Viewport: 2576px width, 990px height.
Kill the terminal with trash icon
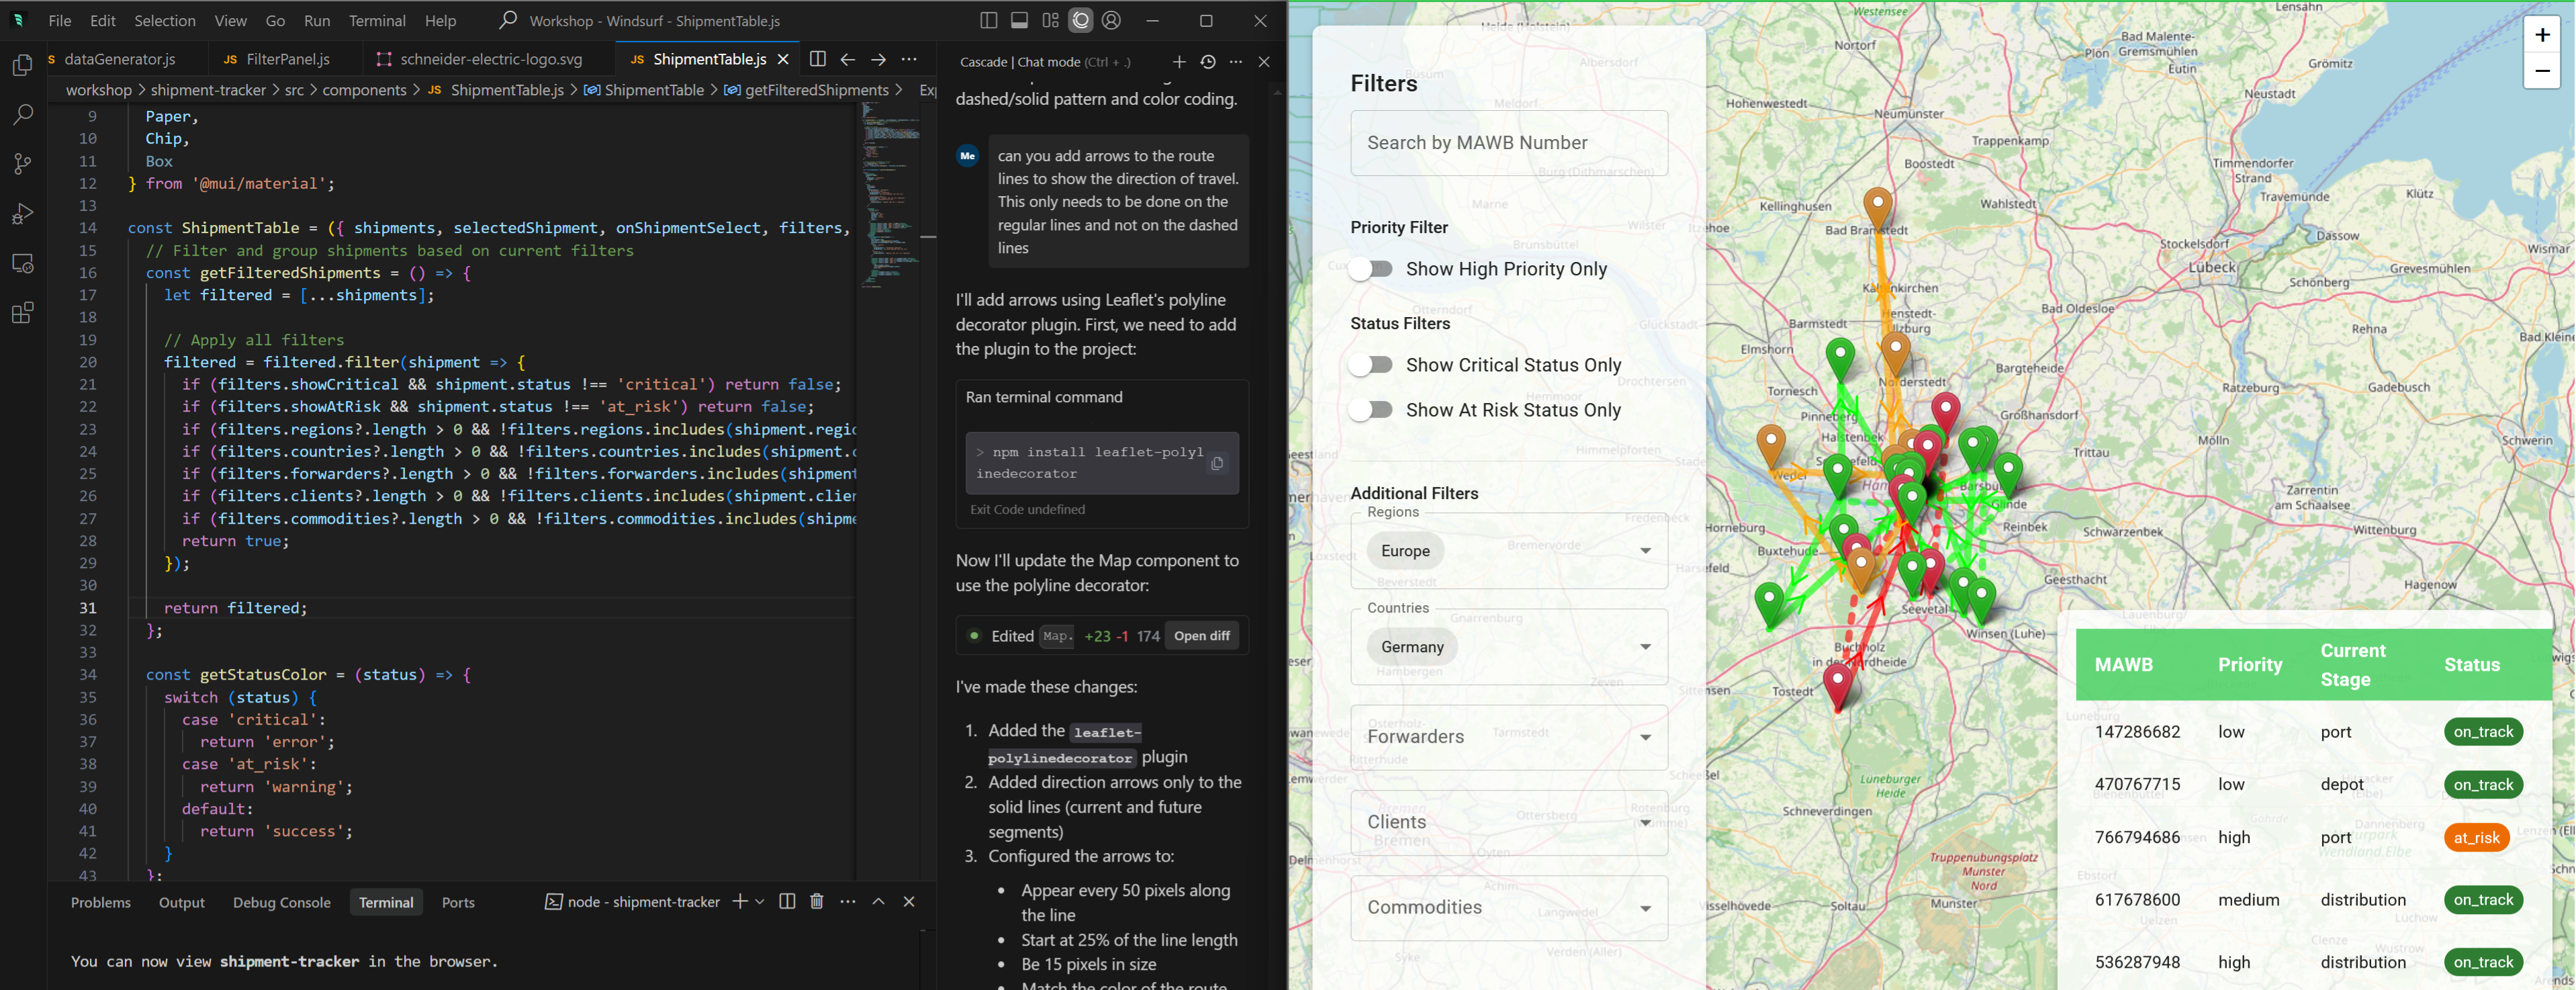[x=816, y=902]
